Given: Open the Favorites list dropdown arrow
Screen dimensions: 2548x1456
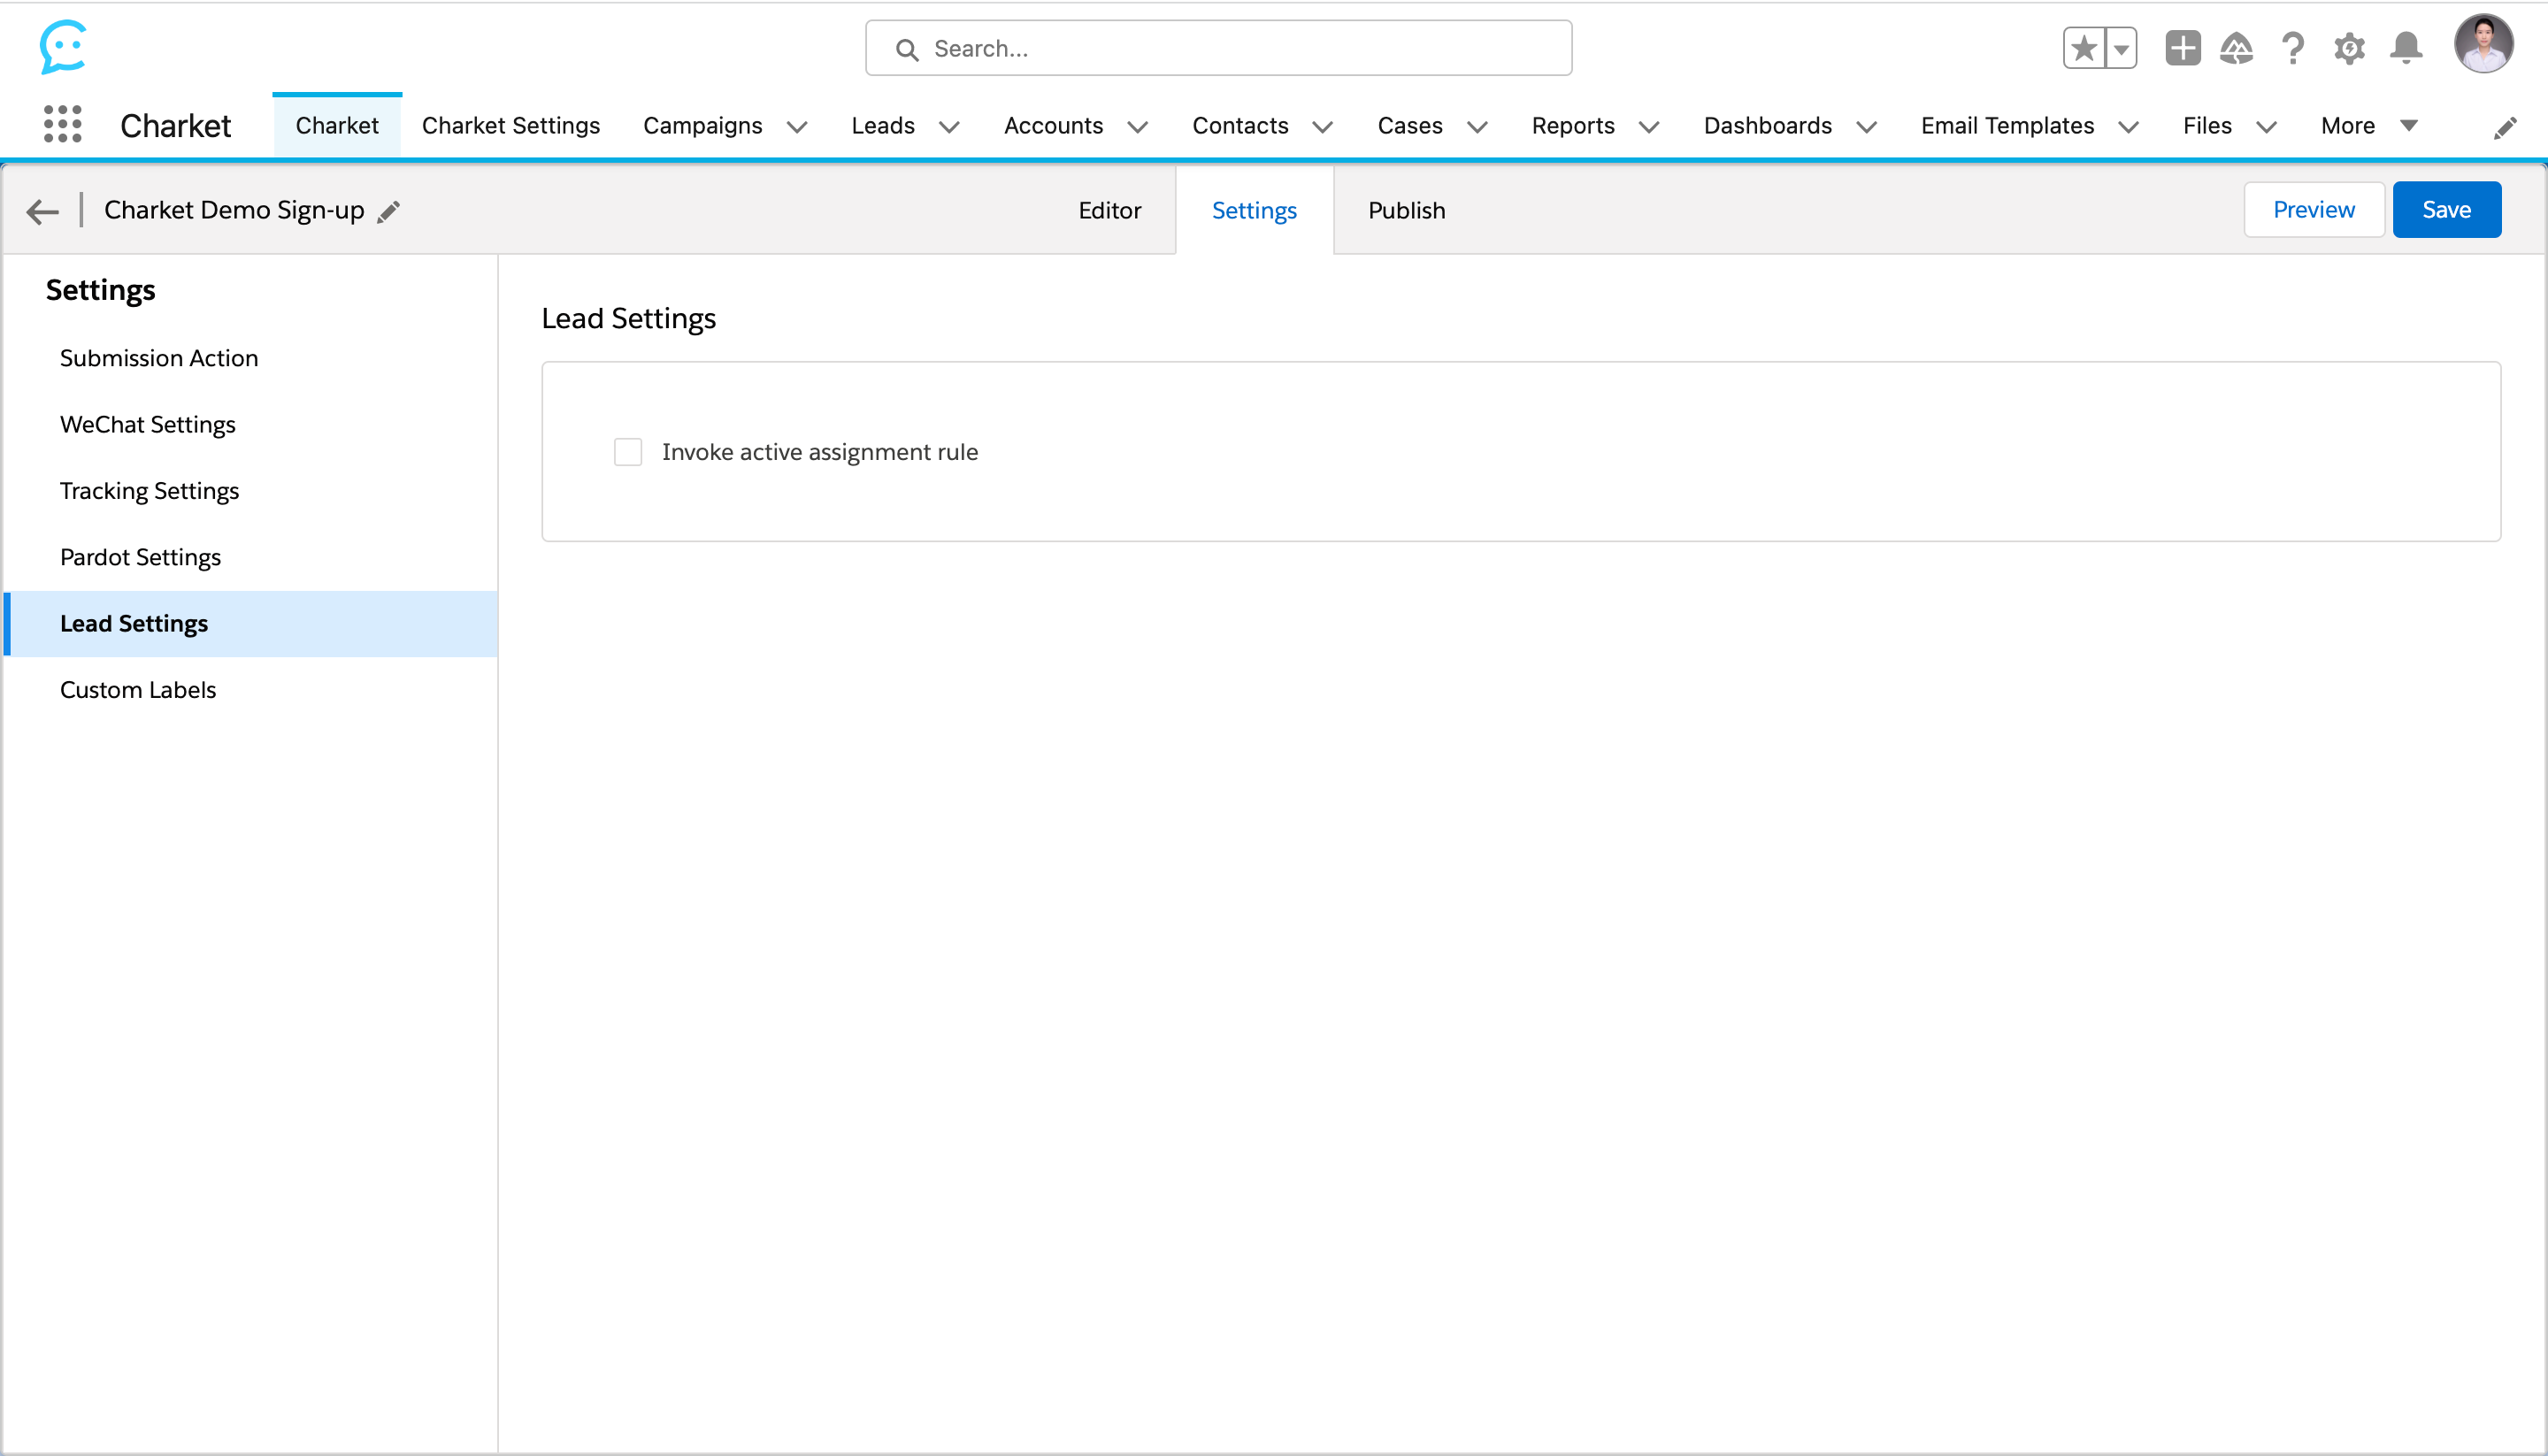Looking at the screenshot, I should (2121, 48).
